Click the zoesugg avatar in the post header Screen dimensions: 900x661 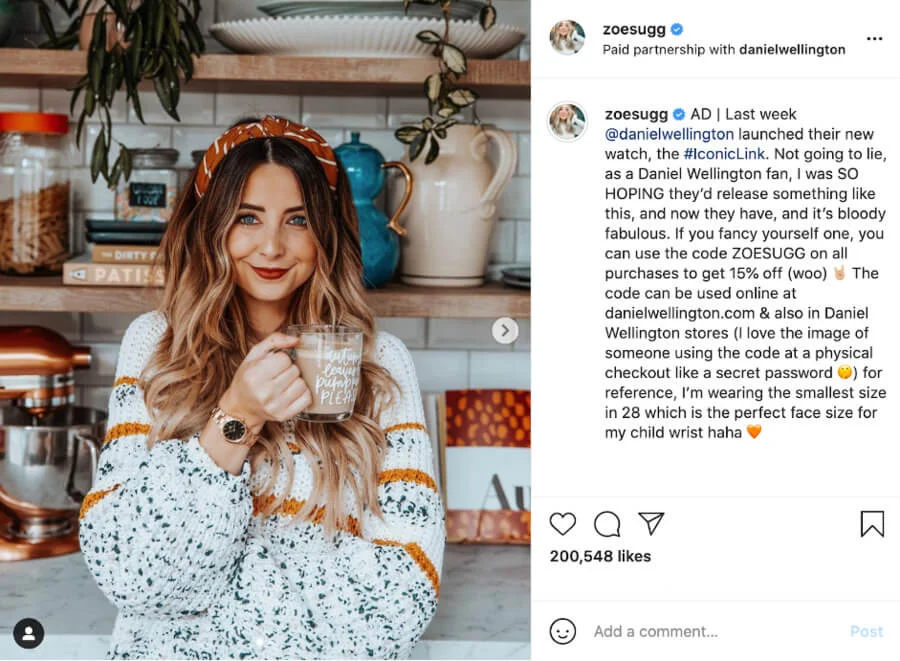point(567,37)
